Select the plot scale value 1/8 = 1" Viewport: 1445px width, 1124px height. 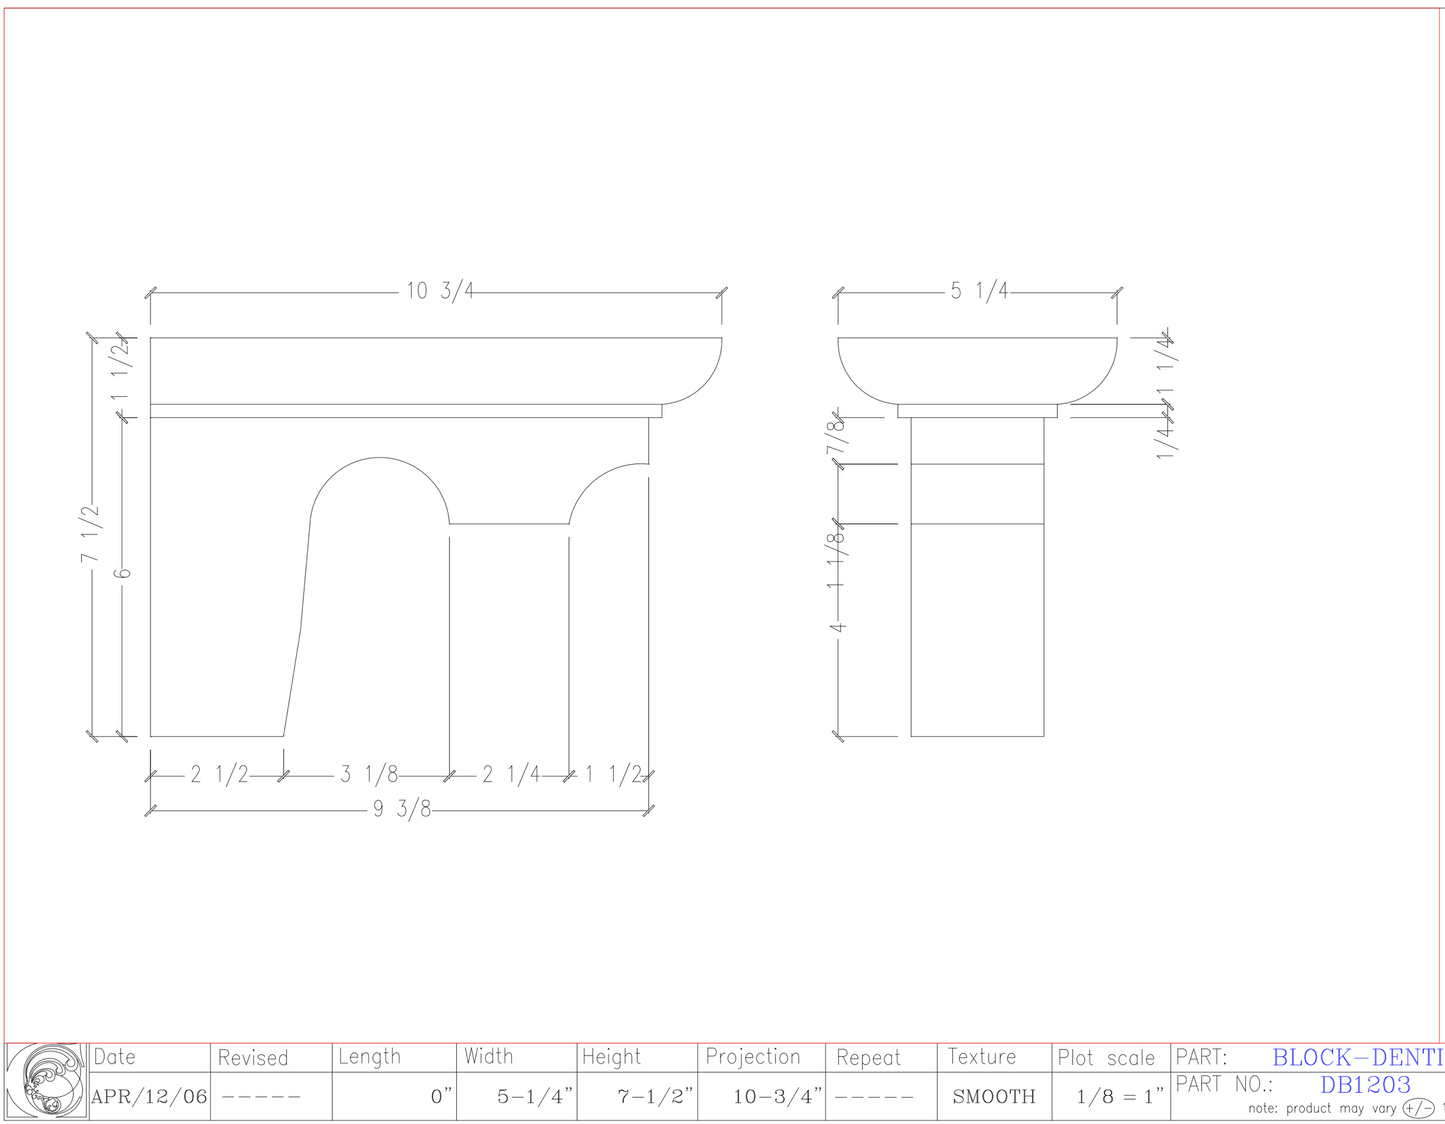pos(1120,1097)
